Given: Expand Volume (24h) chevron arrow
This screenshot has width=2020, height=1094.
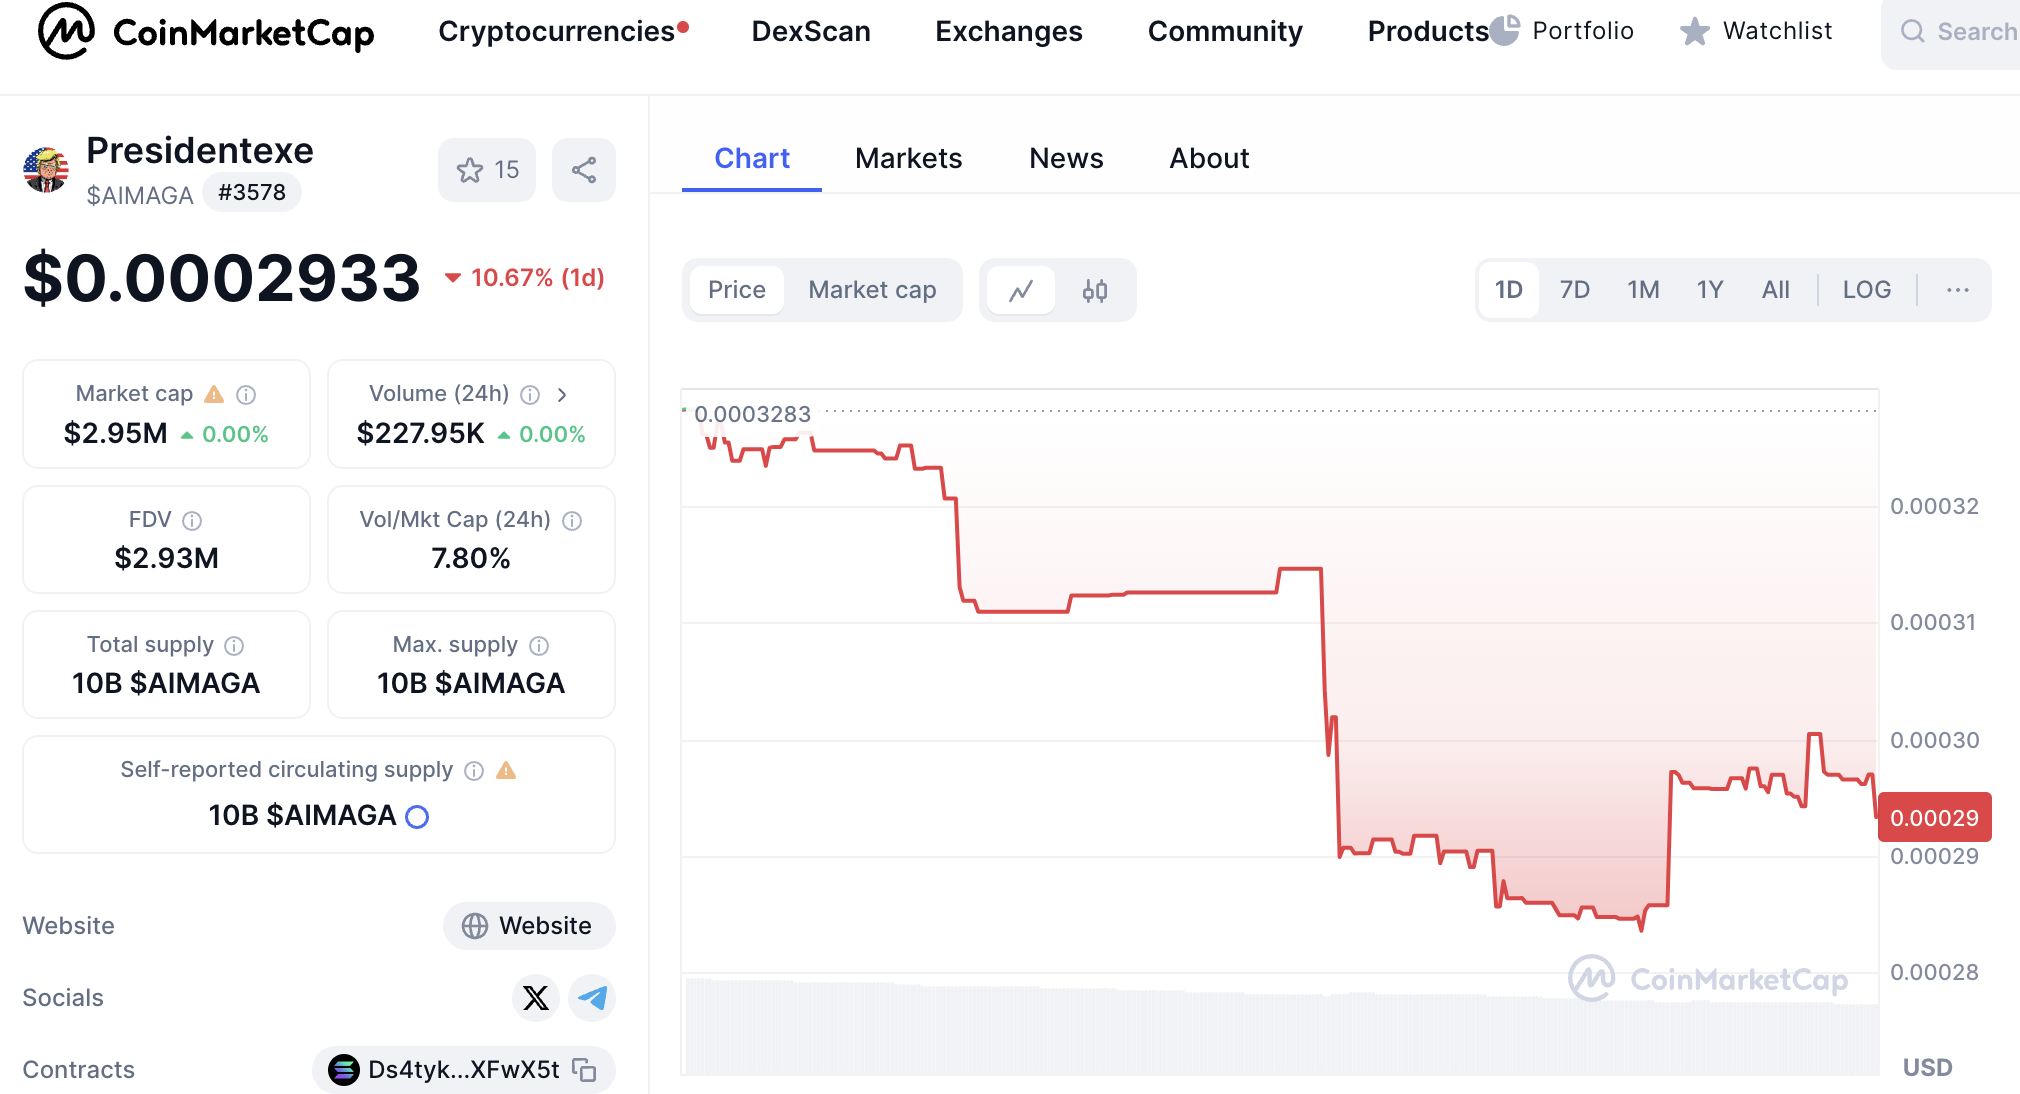Looking at the screenshot, I should pyautogui.click(x=562, y=395).
